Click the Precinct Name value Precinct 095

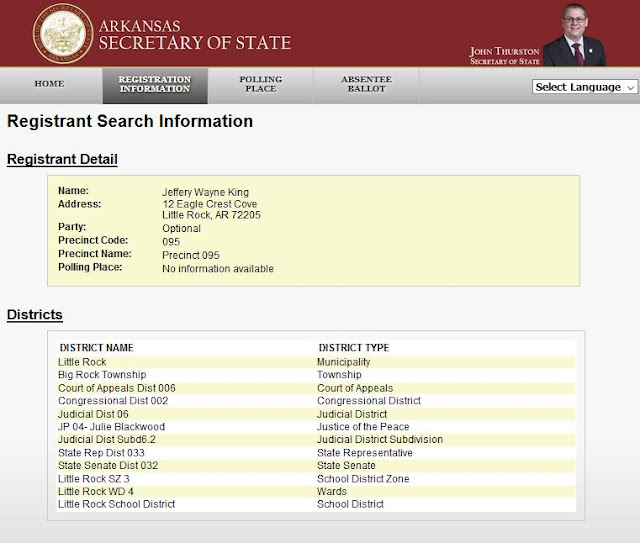point(191,255)
